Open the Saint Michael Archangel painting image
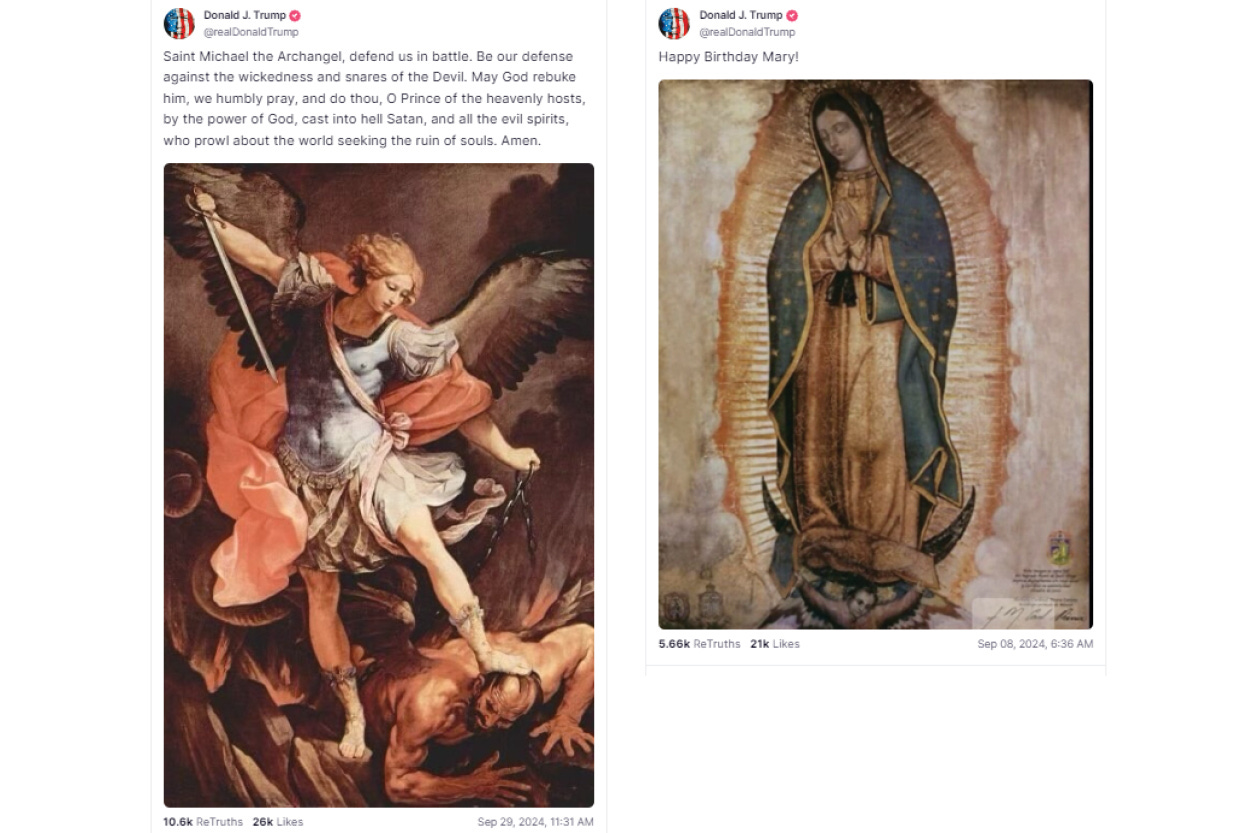Image resolution: width=1250 pixels, height=833 pixels. click(379, 485)
